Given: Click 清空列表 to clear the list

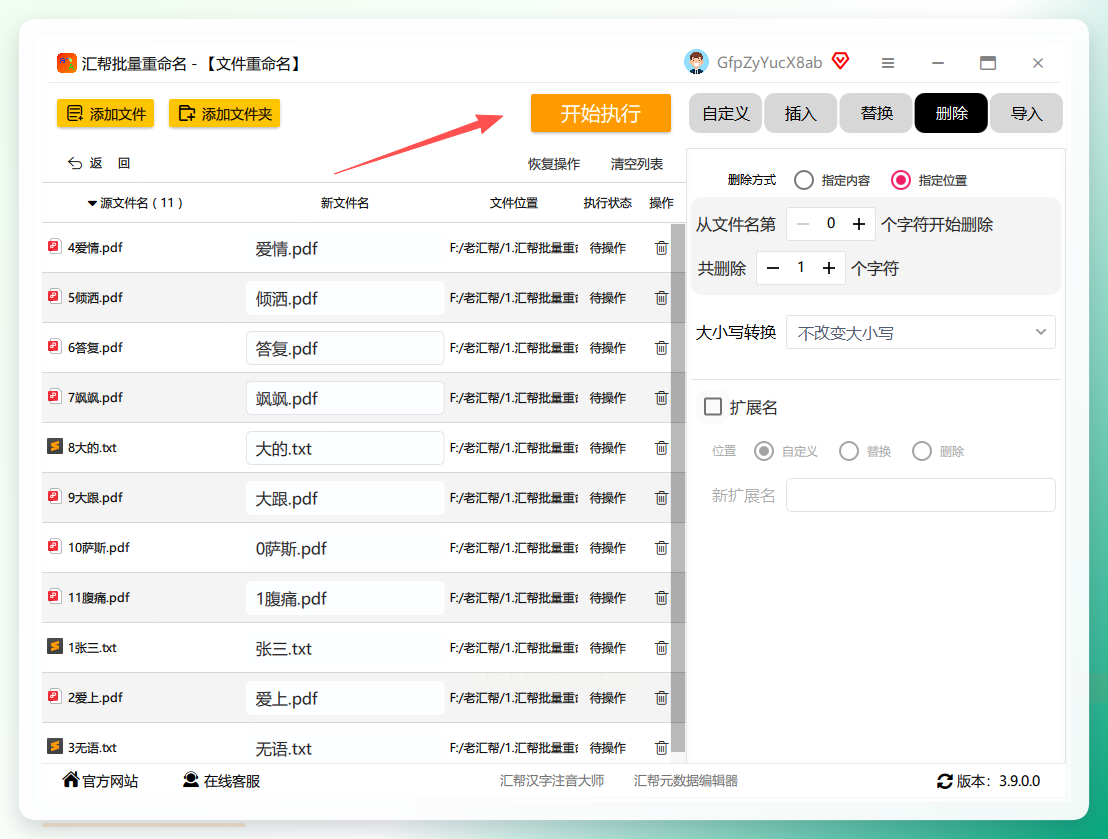Looking at the screenshot, I should click(x=637, y=164).
